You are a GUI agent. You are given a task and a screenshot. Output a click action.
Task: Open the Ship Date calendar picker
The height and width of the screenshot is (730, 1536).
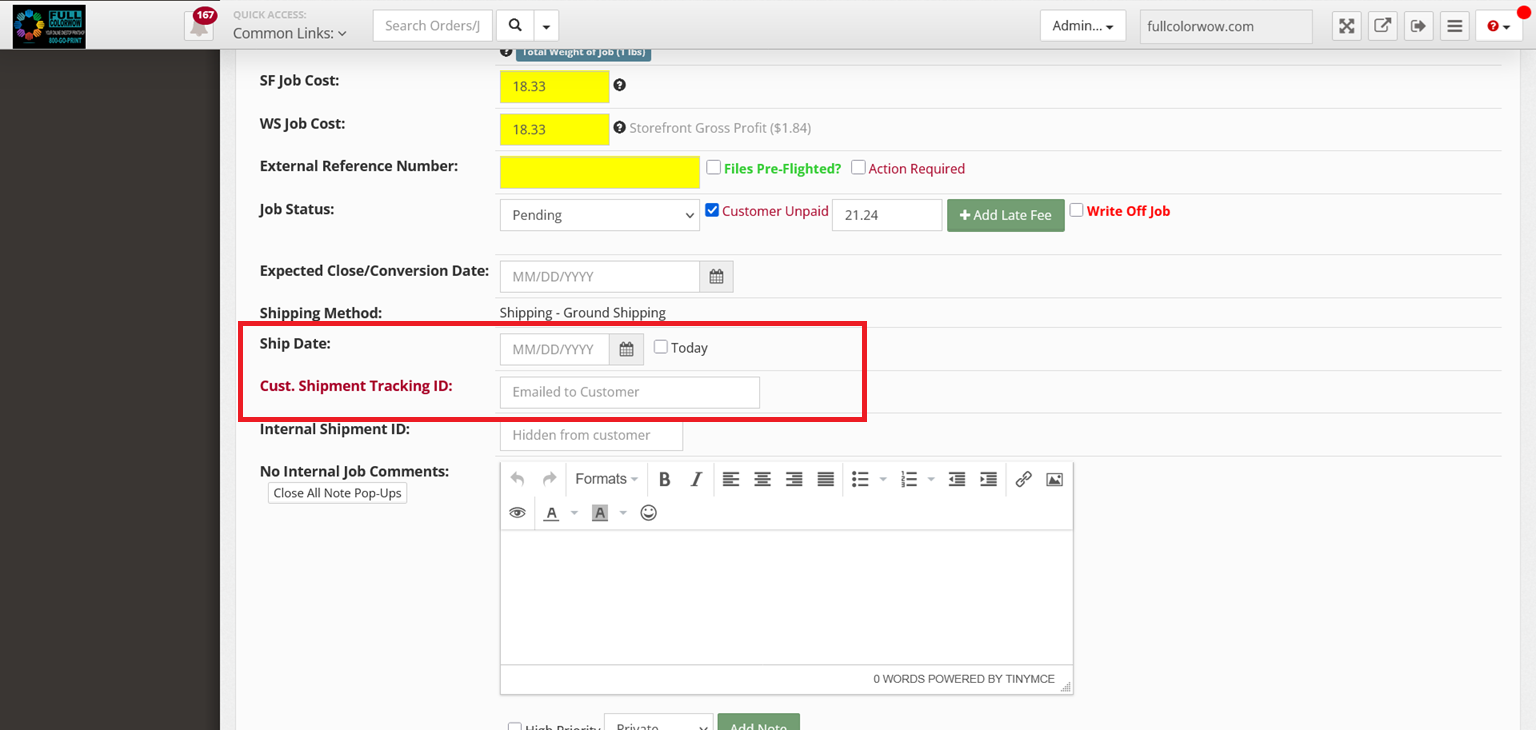(x=626, y=349)
